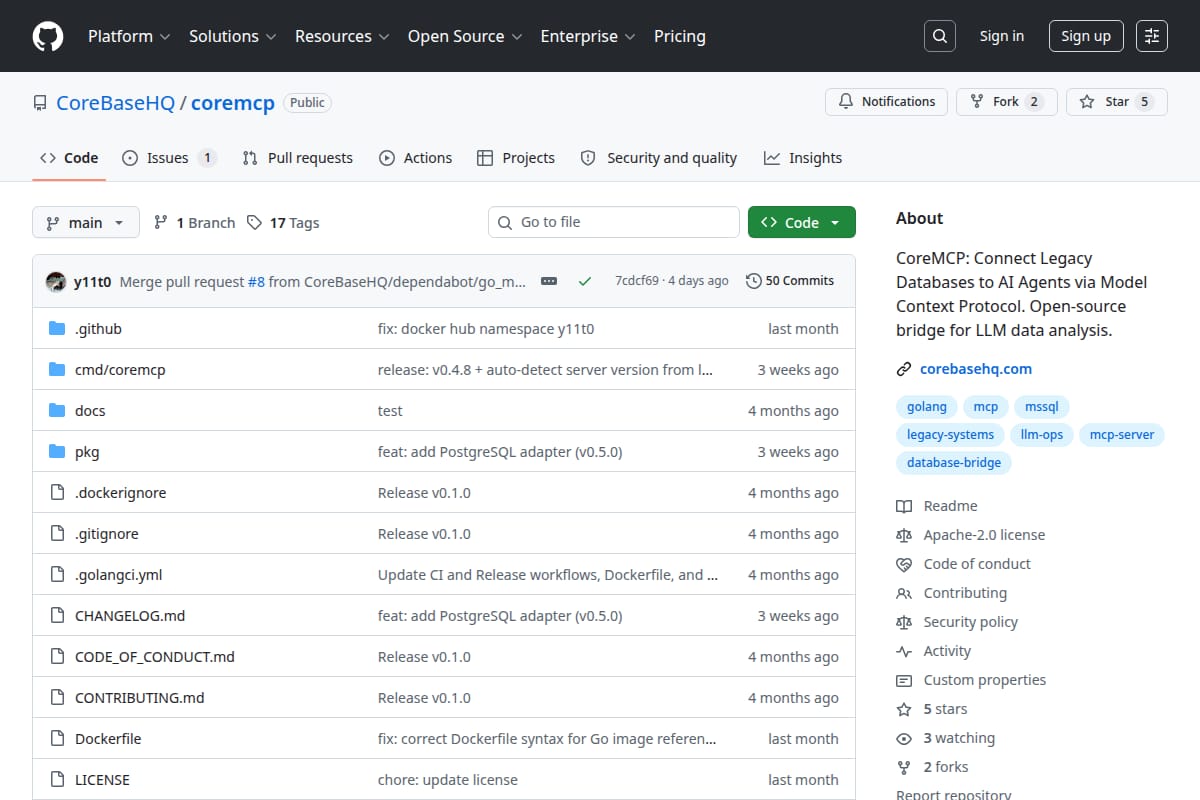
Task: Click the heart icon beside Code of conduct
Action: [x=904, y=564]
